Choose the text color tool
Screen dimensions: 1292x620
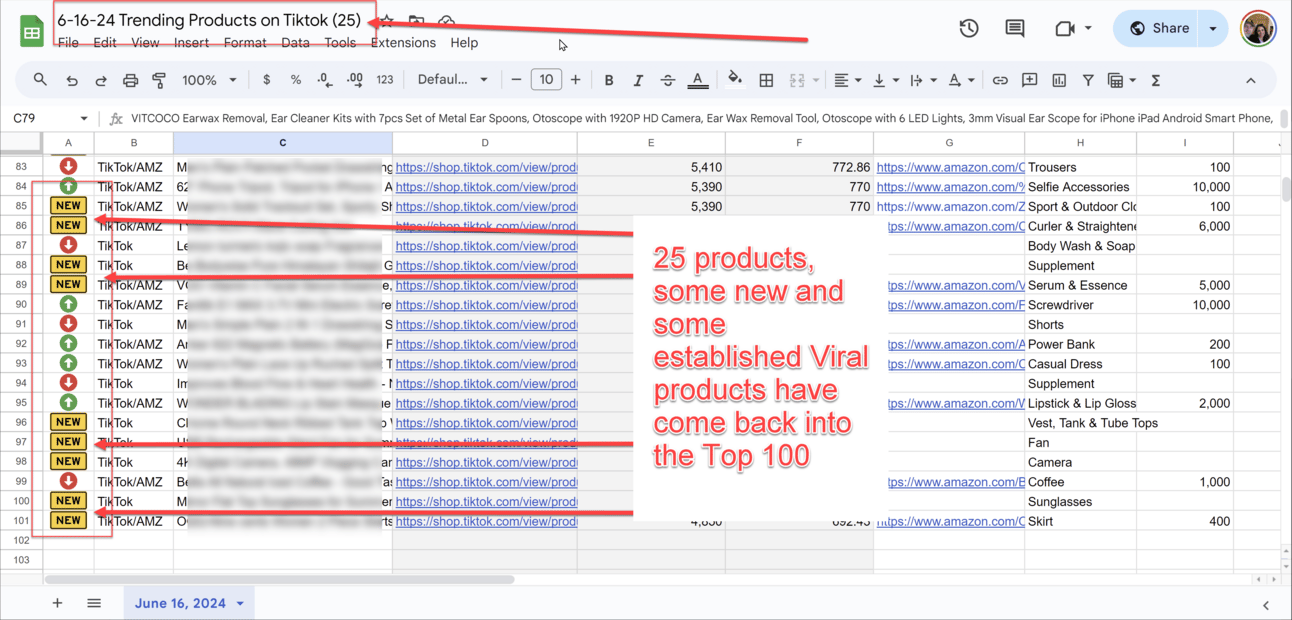click(x=698, y=80)
